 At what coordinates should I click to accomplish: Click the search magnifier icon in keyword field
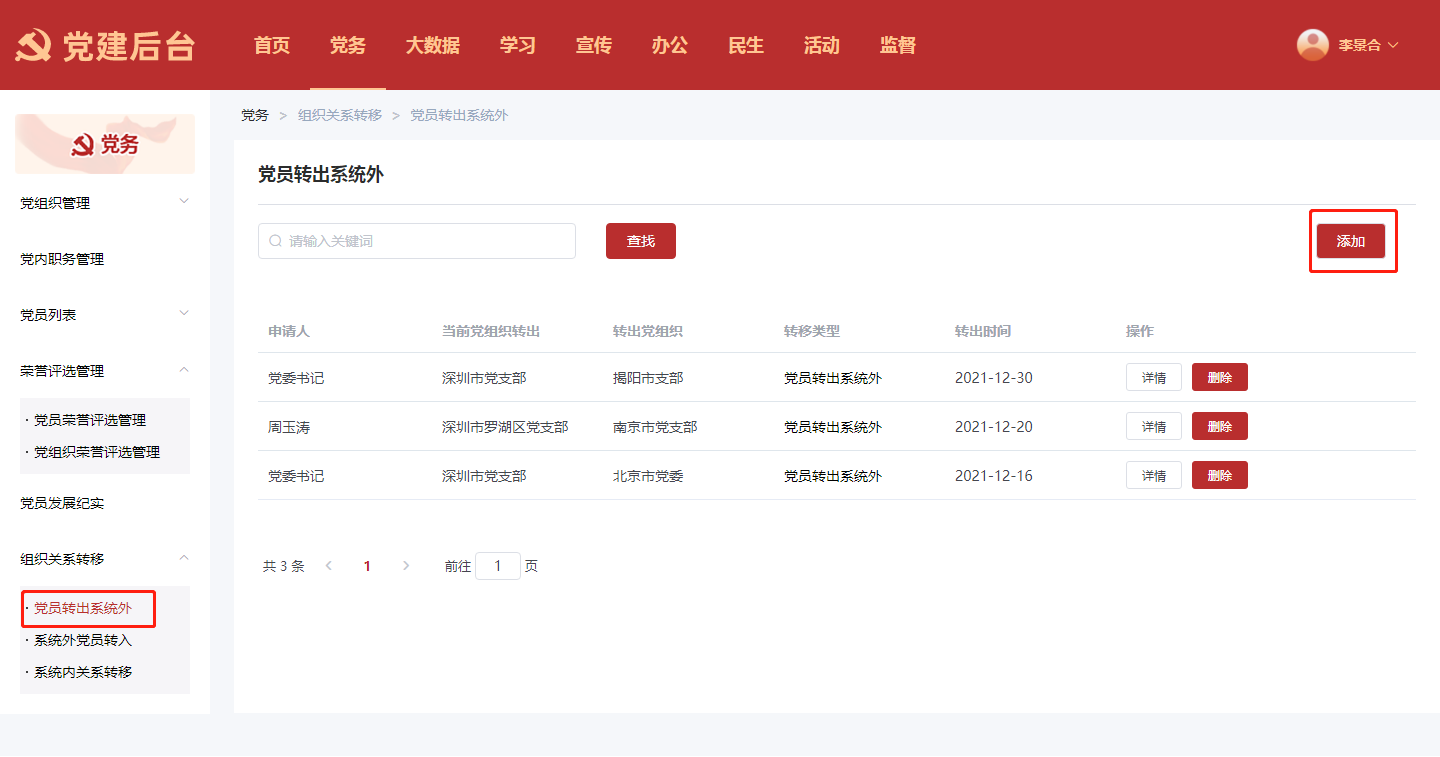pos(276,241)
